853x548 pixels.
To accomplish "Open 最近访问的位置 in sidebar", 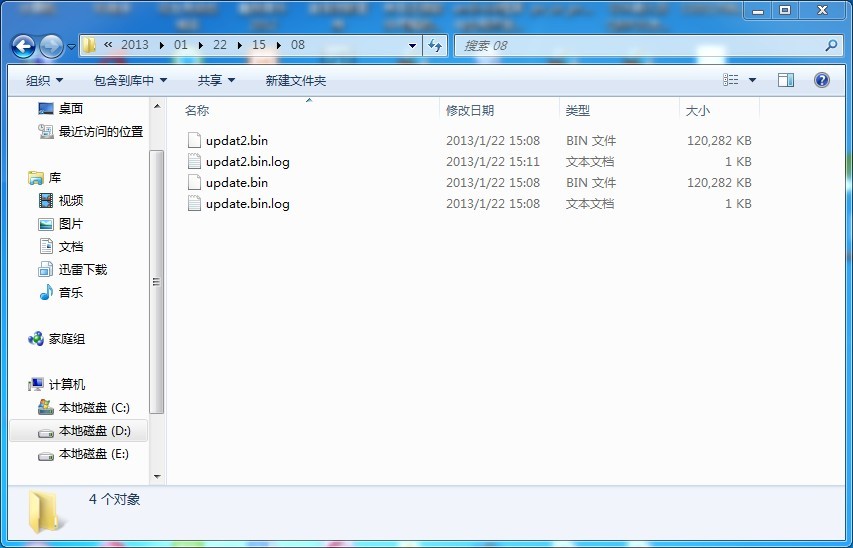I will click(101, 132).
